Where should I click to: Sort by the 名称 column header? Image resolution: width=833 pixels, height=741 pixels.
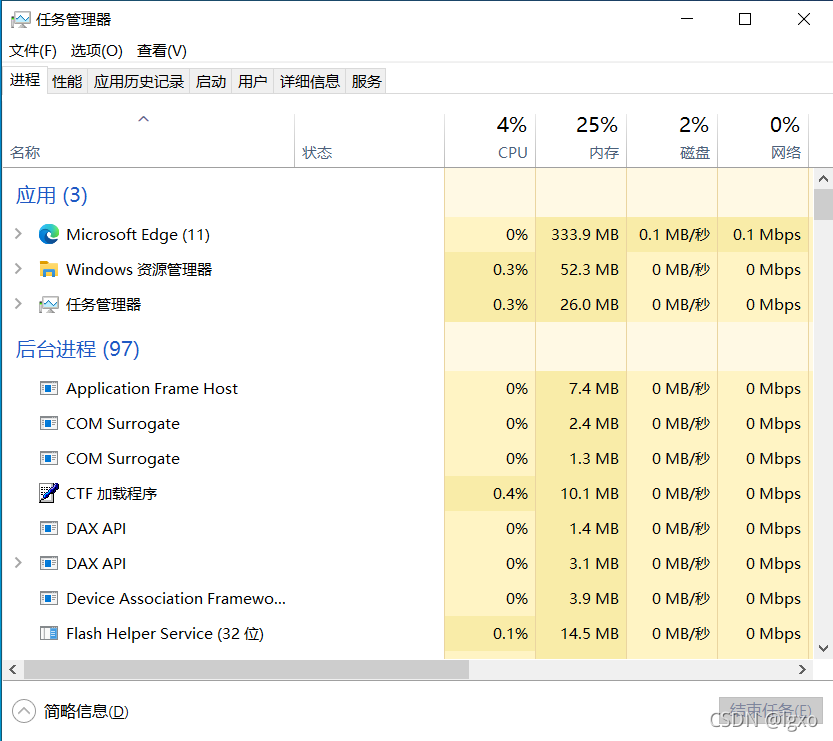coord(149,141)
